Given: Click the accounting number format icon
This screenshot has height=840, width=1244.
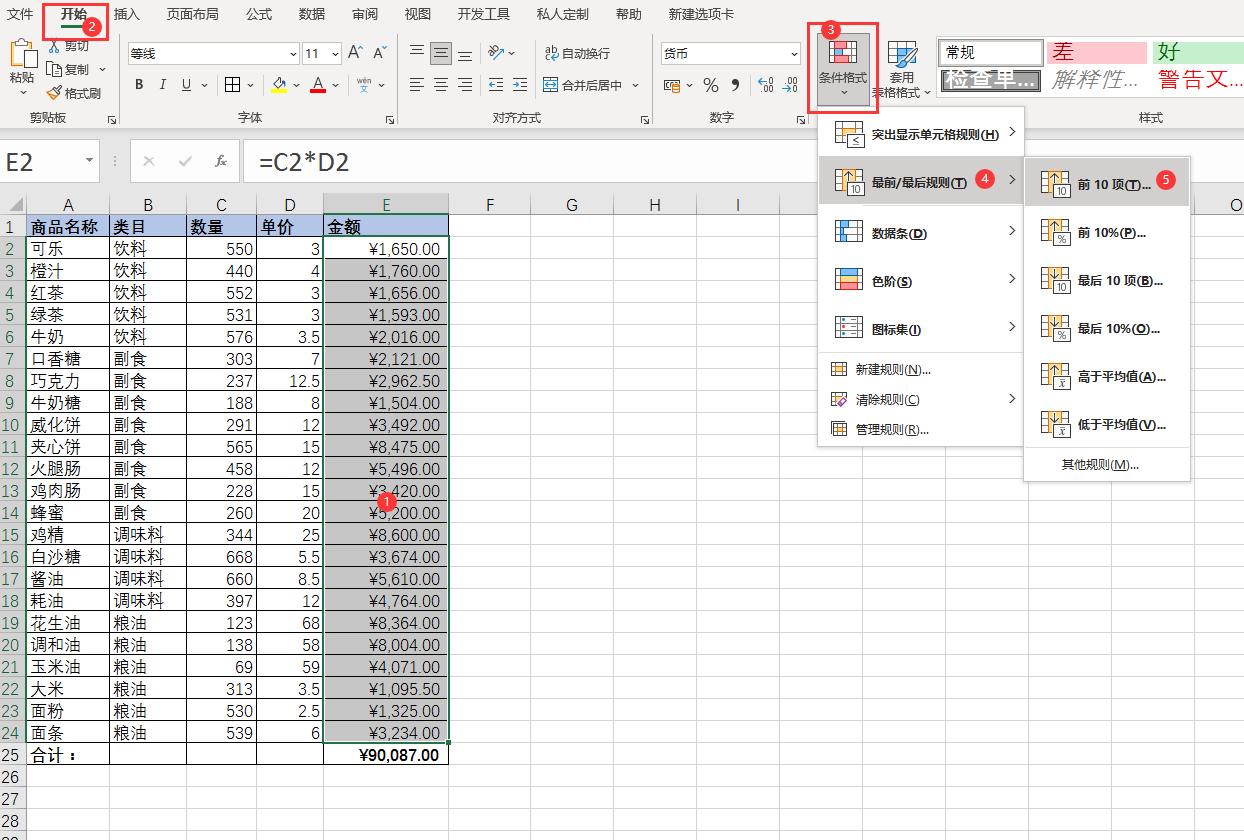Looking at the screenshot, I should pos(673,85).
